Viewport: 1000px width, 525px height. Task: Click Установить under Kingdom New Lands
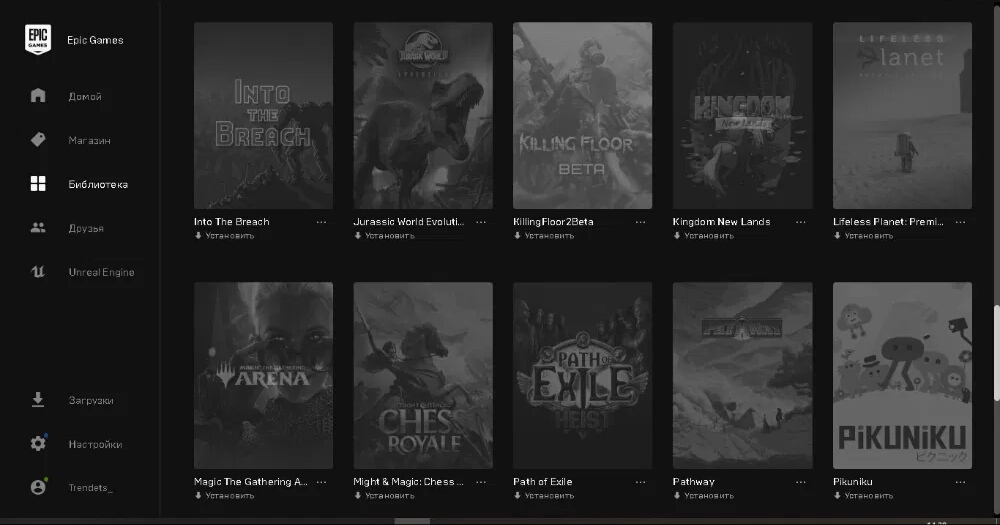[709, 235]
